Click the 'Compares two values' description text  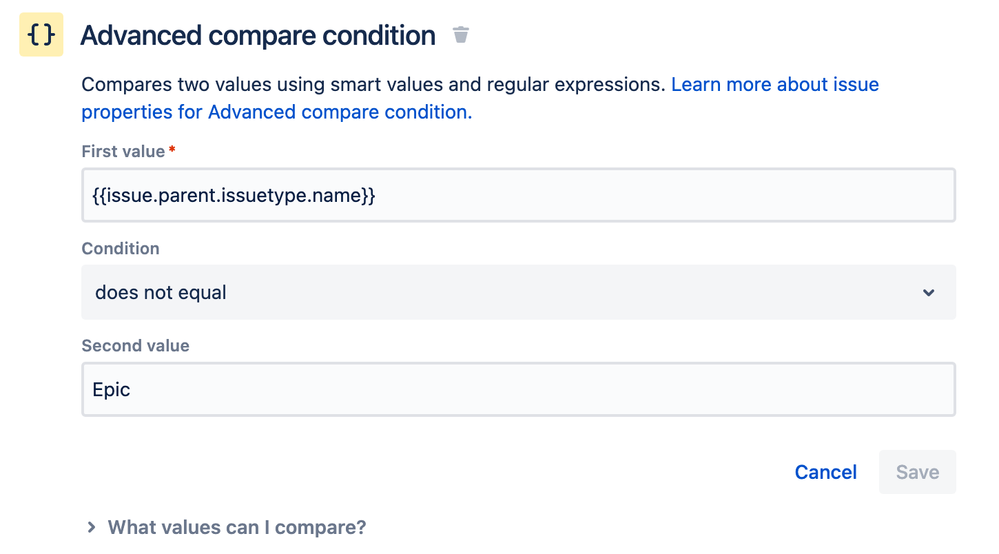372,85
